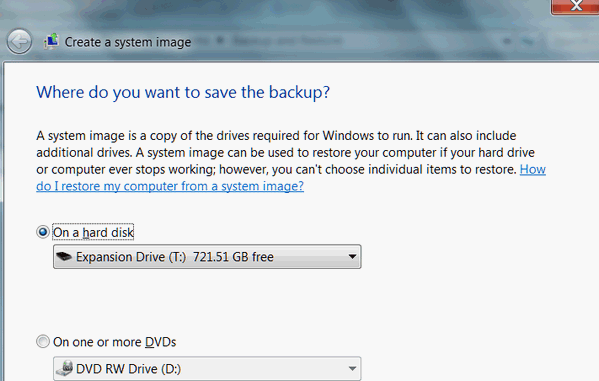Click the 721.51 GB free text

point(233,257)
